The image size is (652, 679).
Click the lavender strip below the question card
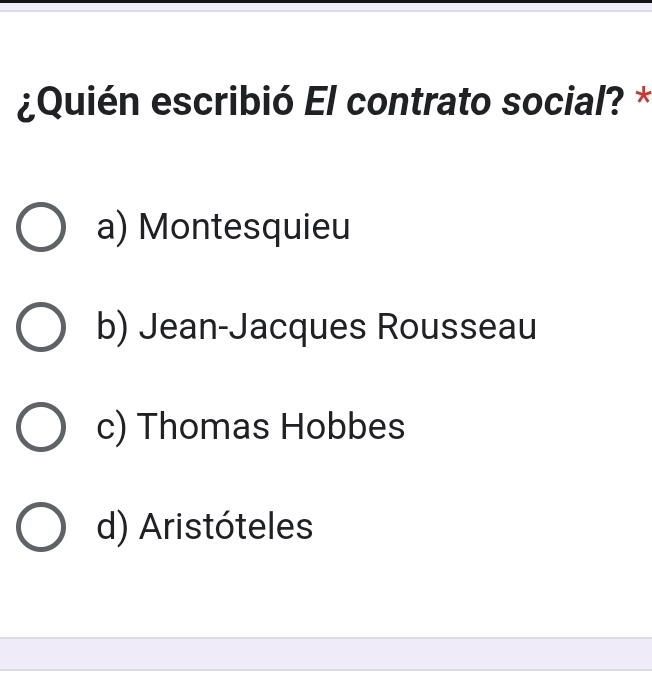click(x=326, y=656)
